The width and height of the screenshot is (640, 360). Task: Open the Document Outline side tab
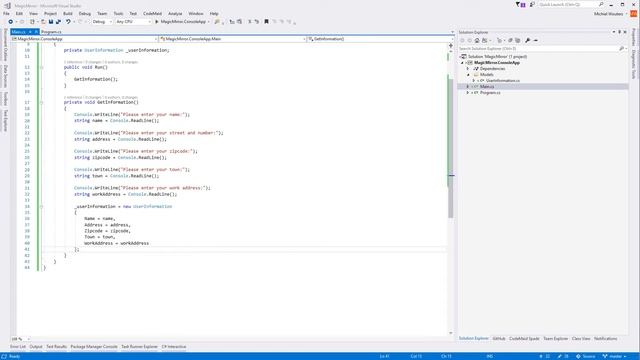click(5, 45)
